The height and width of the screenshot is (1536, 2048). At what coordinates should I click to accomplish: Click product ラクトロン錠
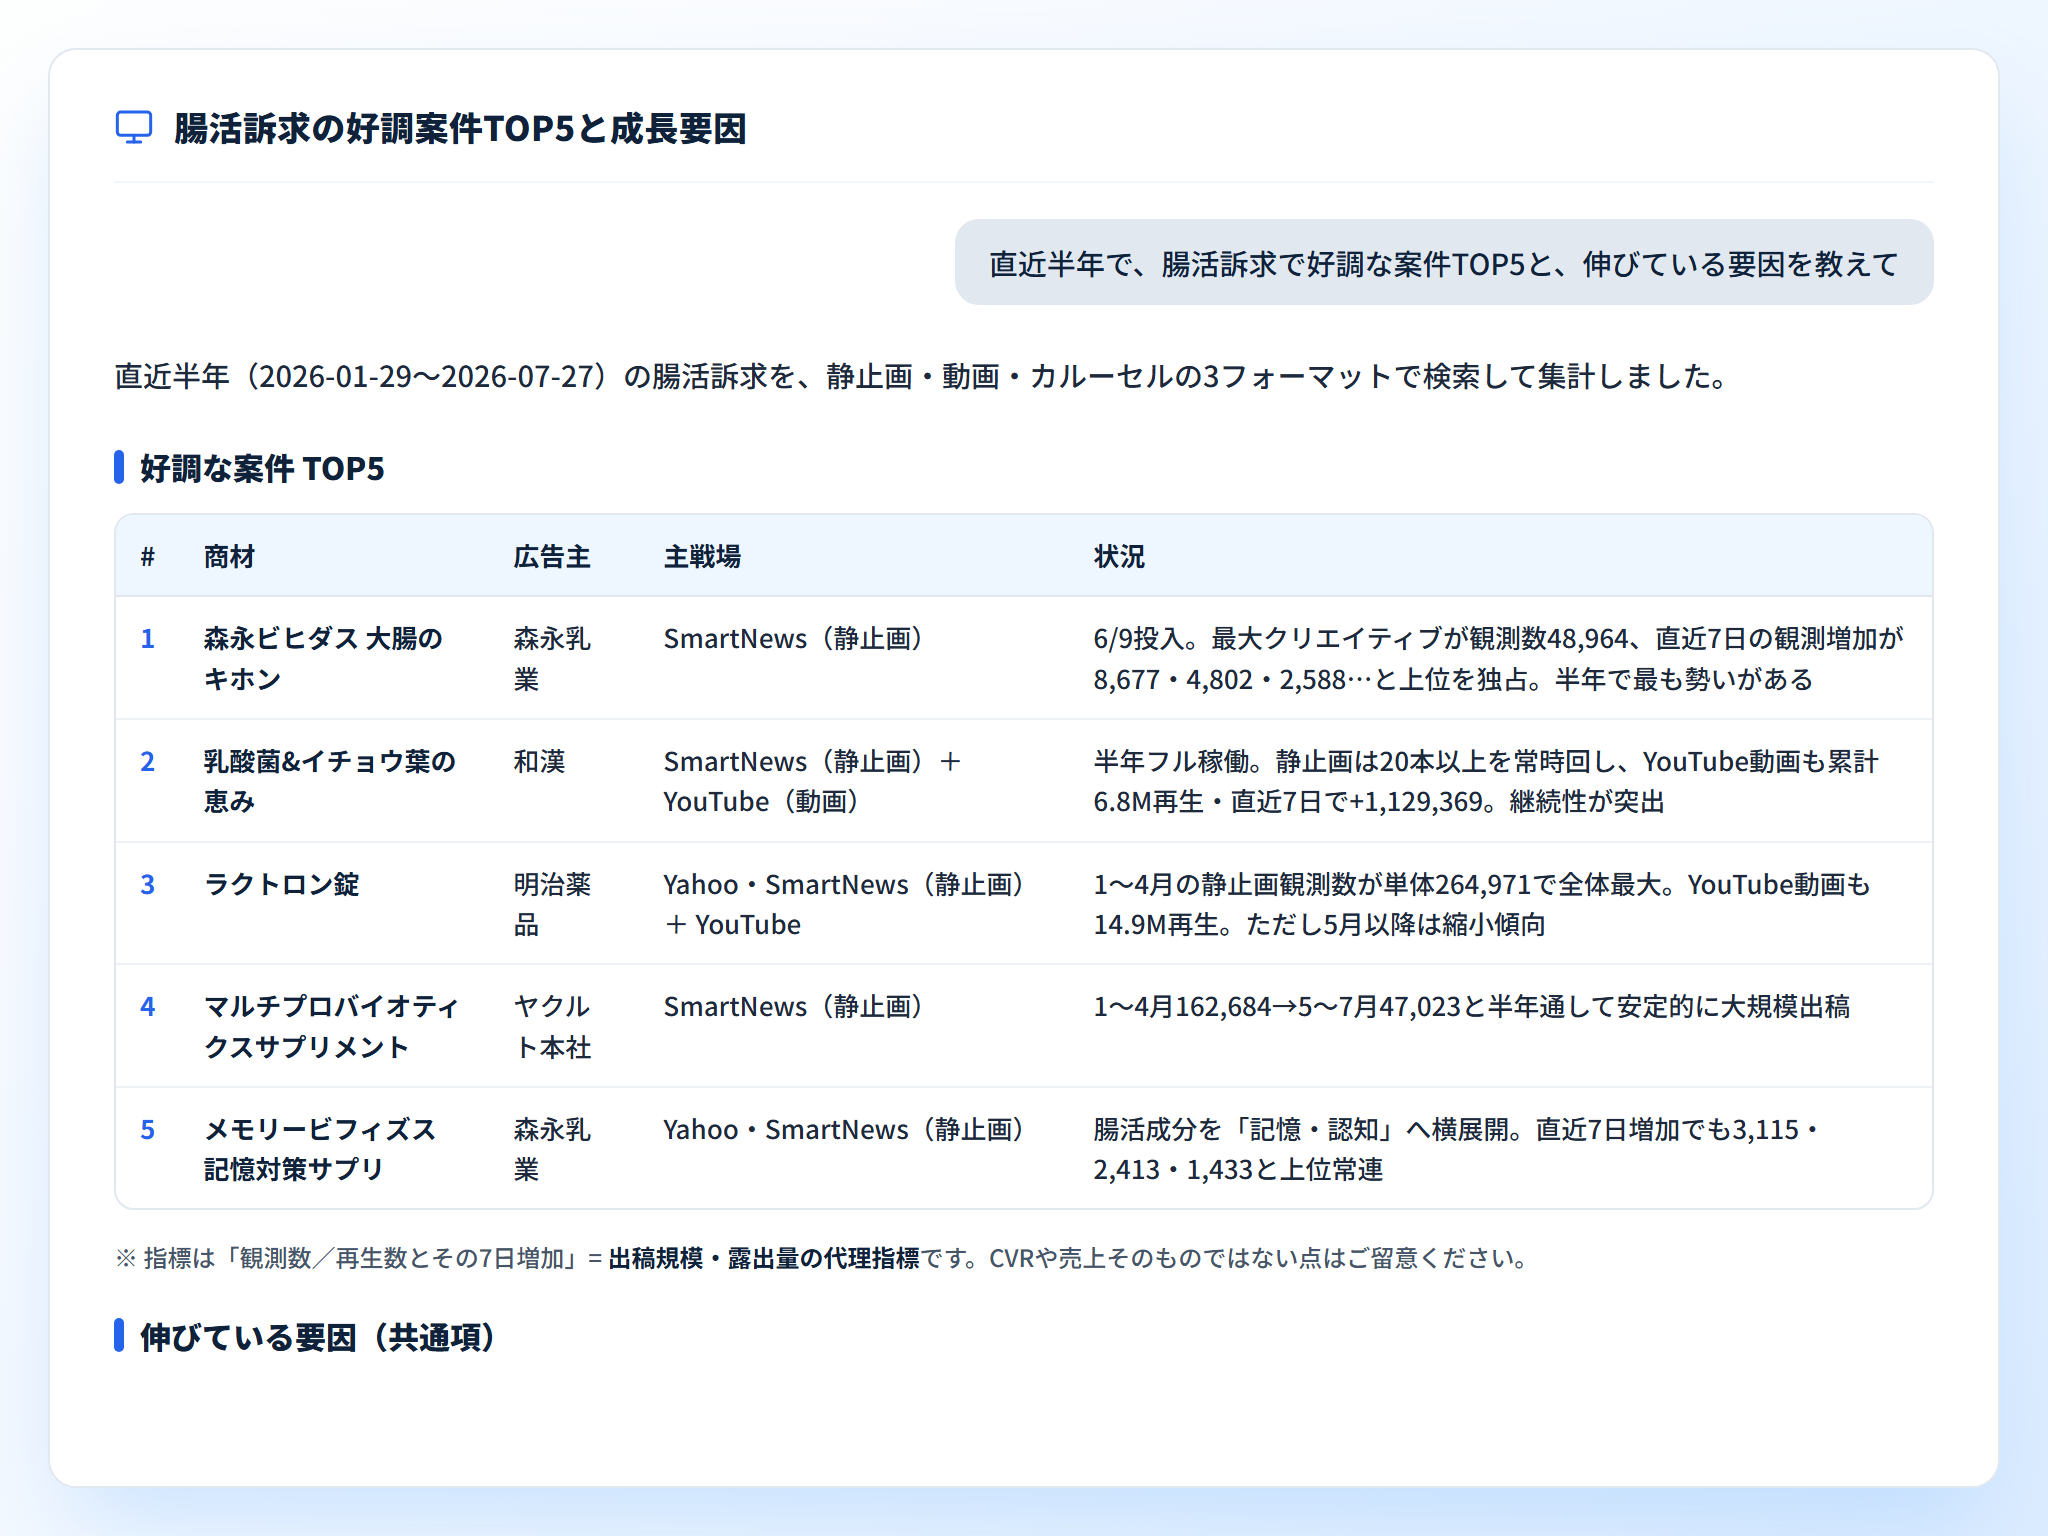click(282, 884)
